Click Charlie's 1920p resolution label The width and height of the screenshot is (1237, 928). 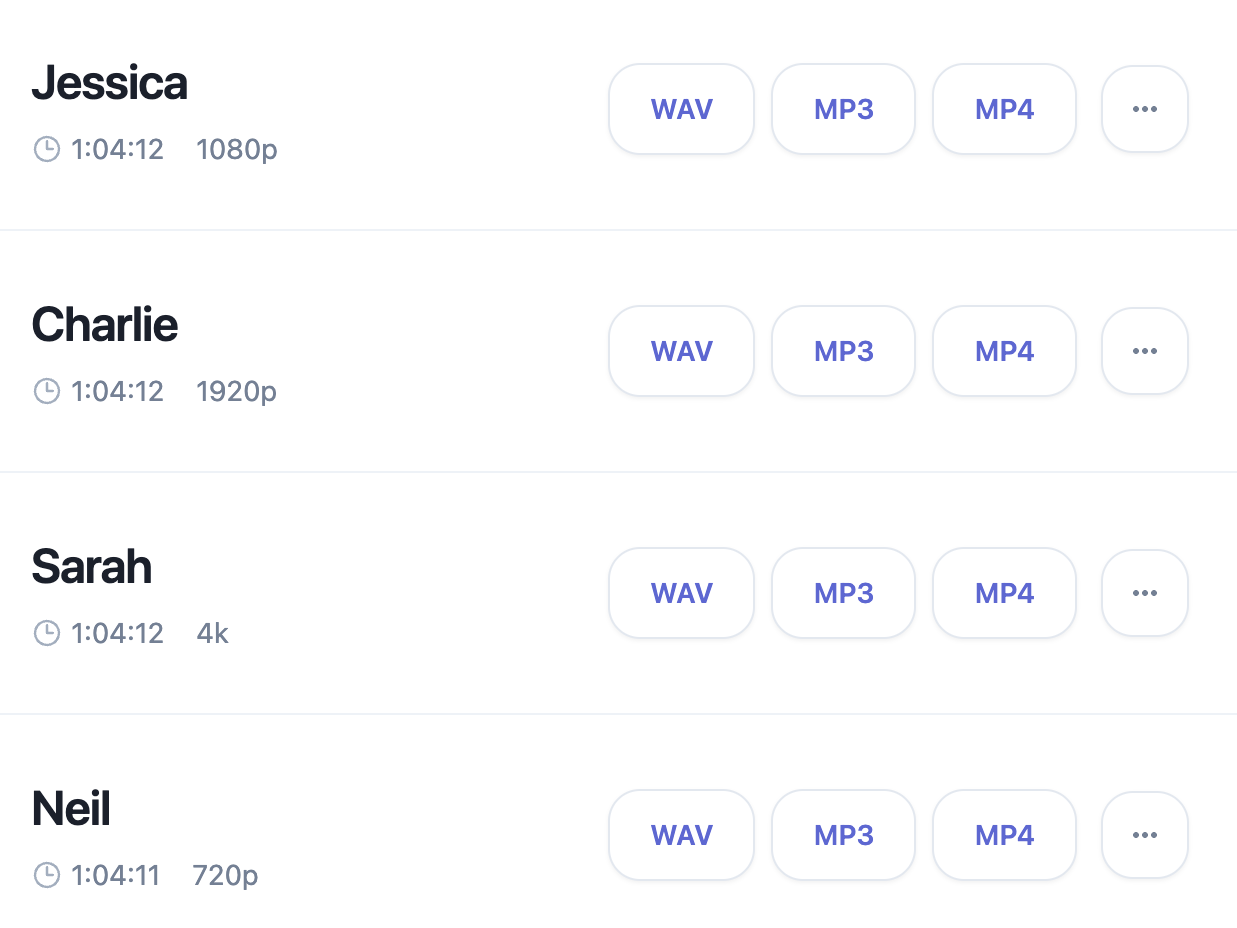pyautogui.click(x=237, y=391)
